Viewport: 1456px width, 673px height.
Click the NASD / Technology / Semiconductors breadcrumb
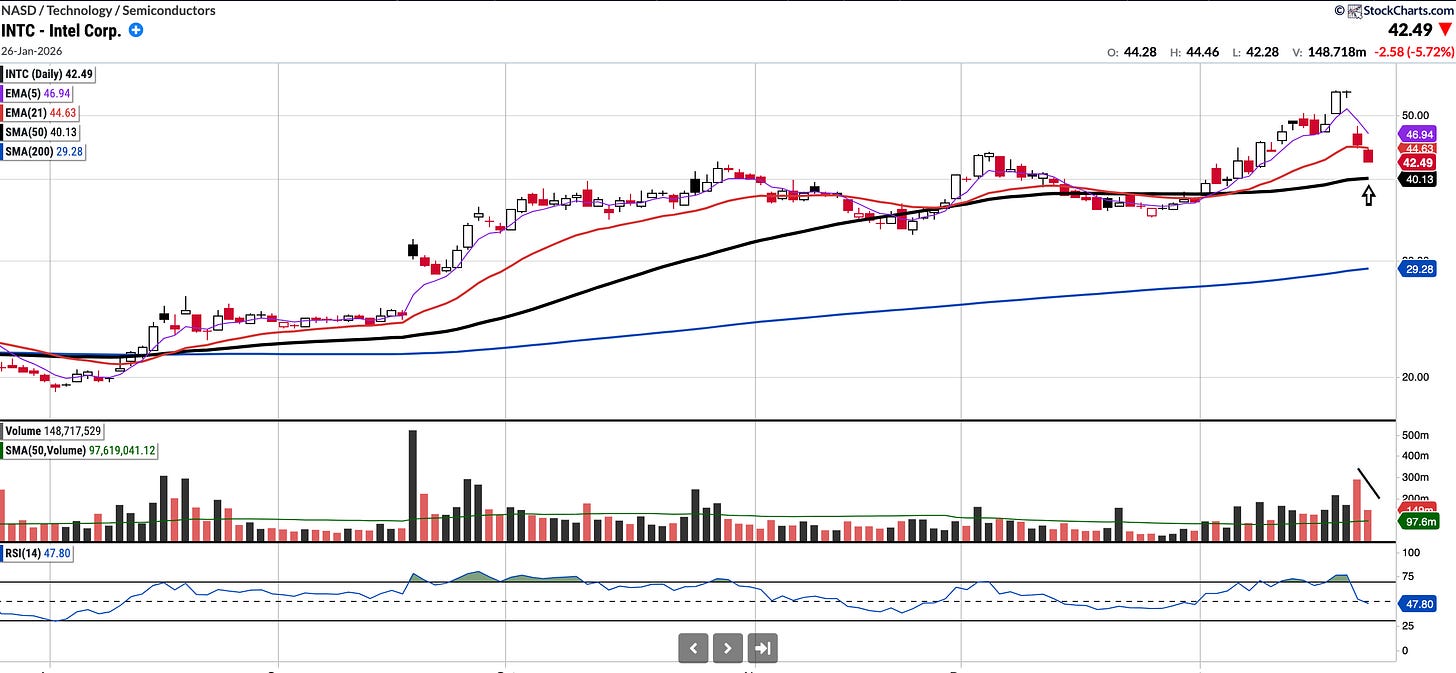[108, 10]
